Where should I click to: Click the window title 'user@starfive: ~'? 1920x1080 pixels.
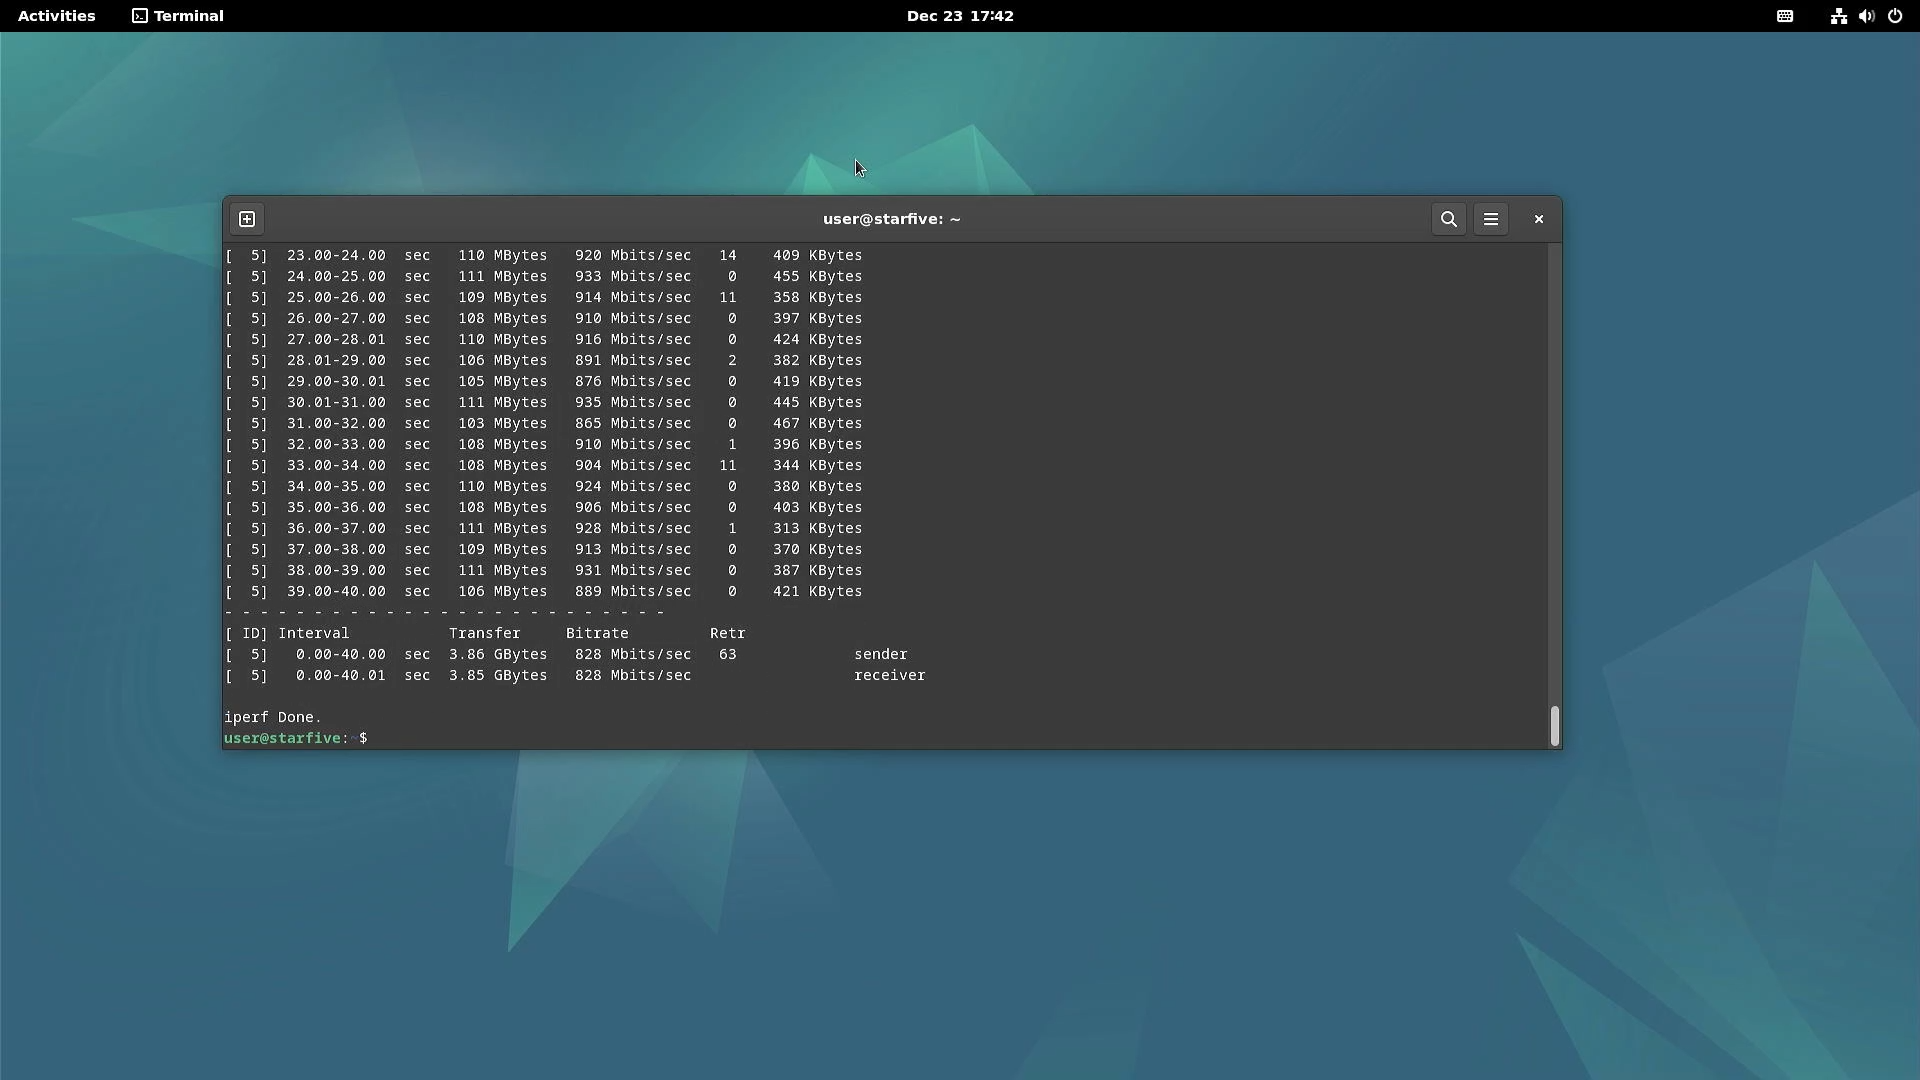click(891, 219)
